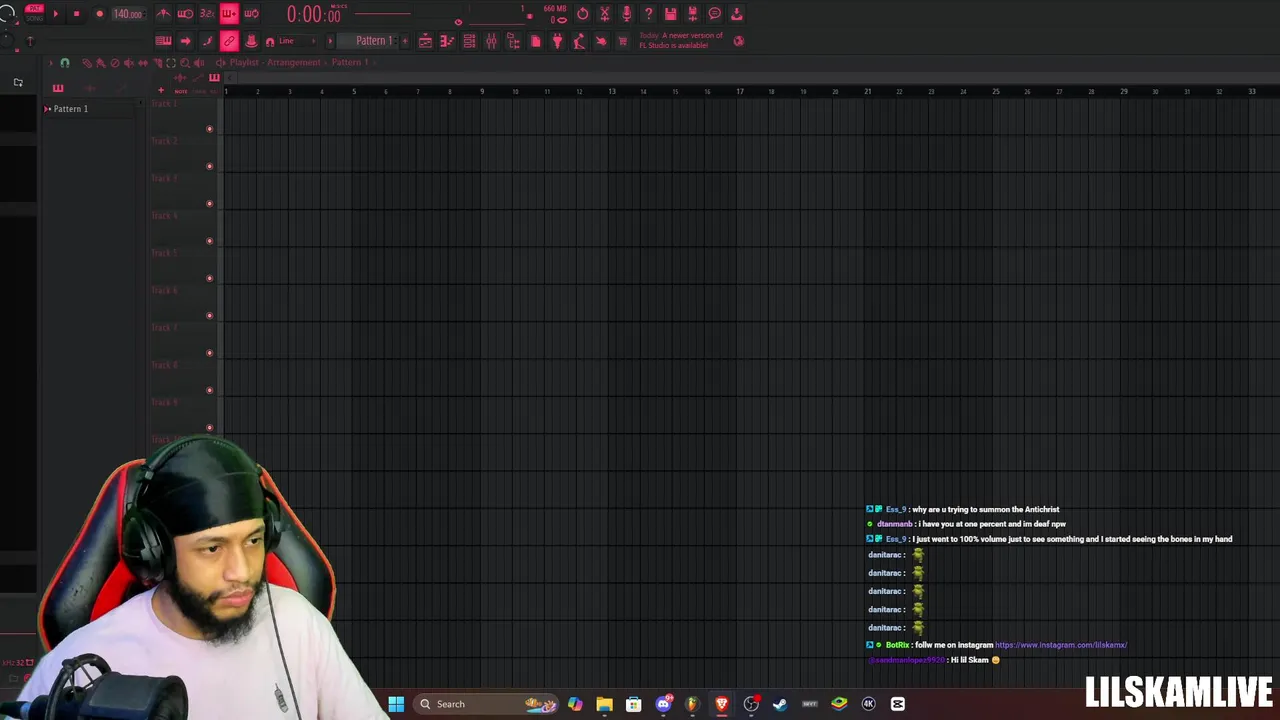Open the Pattern 1 selector
Viewport: 1280px width, 720px height.
(368, 41)
